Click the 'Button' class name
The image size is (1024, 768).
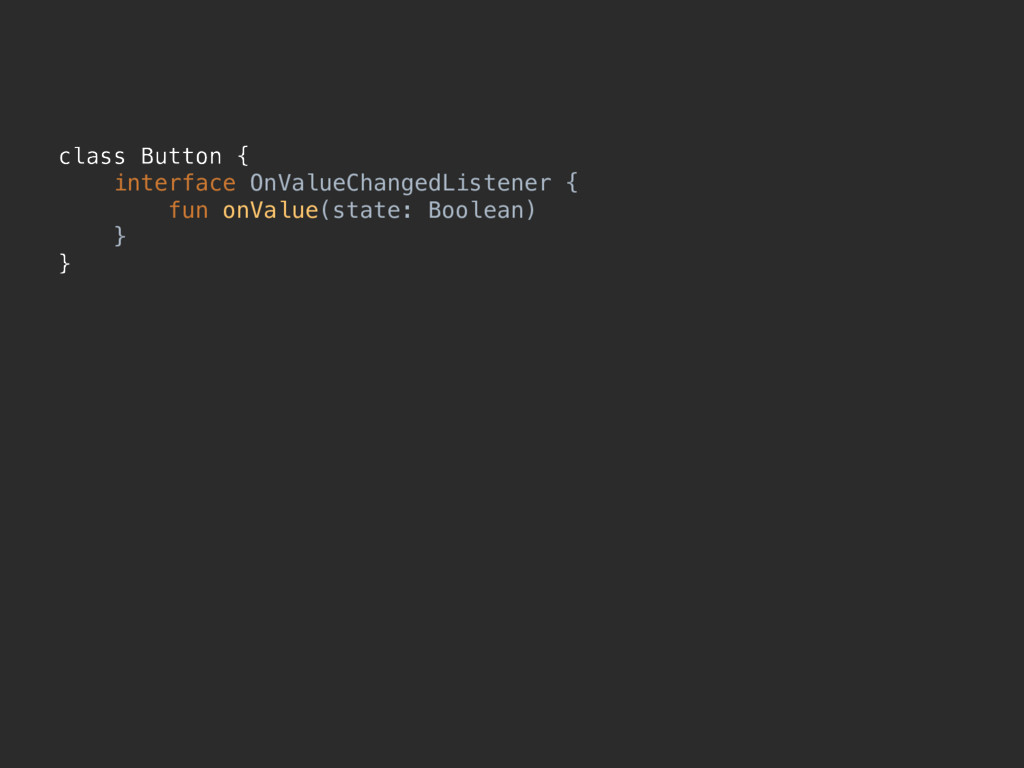[182, 157]
